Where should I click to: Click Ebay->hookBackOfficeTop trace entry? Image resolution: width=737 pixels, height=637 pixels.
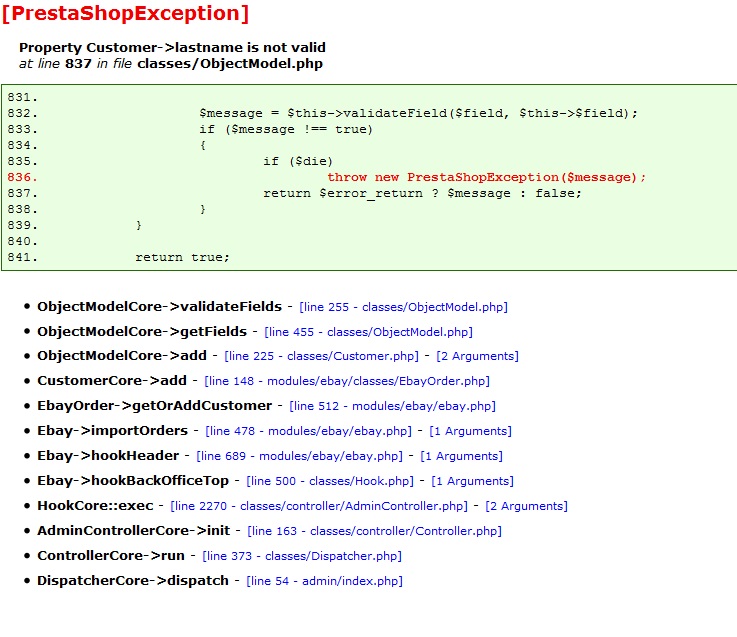133,480
